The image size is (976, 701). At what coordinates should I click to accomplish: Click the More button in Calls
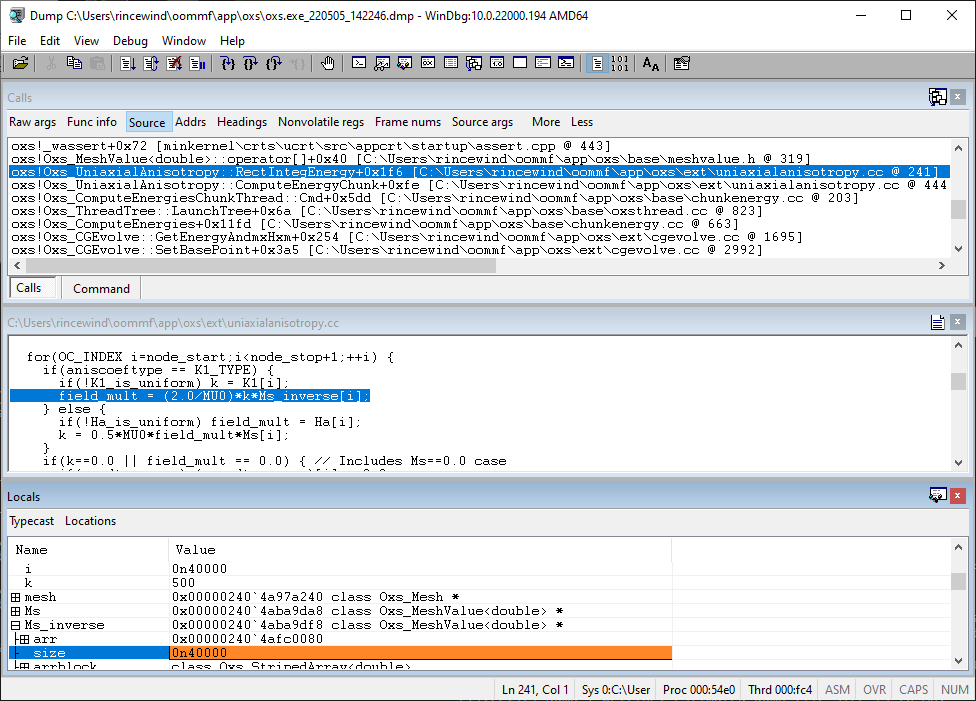point(546,122)
